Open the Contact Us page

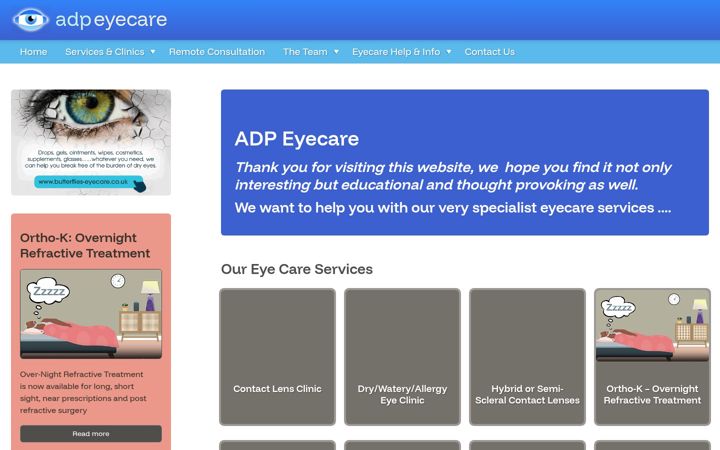(x=489, y=52)
